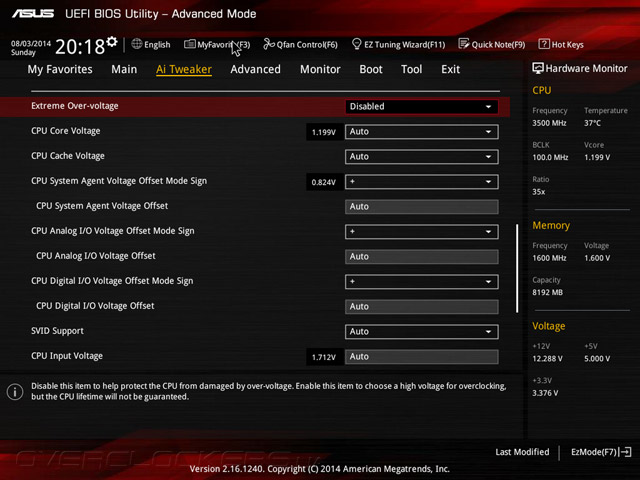640x480 pixels.
Task: Open Quick Note(F9)
Action: (492, 44)
